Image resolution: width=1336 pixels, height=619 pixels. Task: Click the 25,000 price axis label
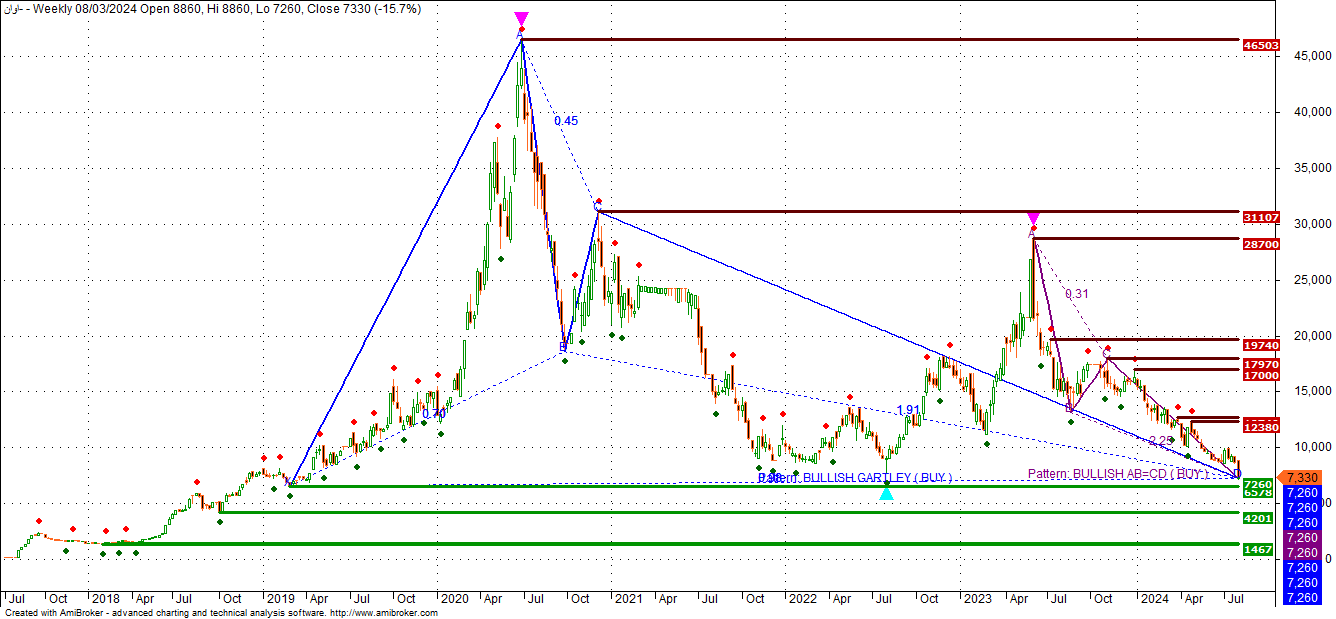(1311, 280)
